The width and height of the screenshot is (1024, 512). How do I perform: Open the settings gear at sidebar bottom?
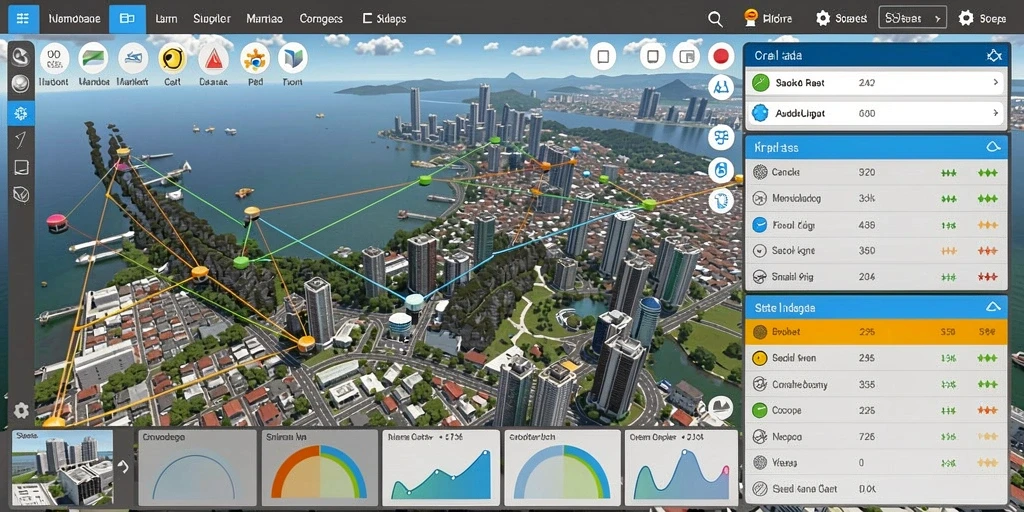coord(21,410)
